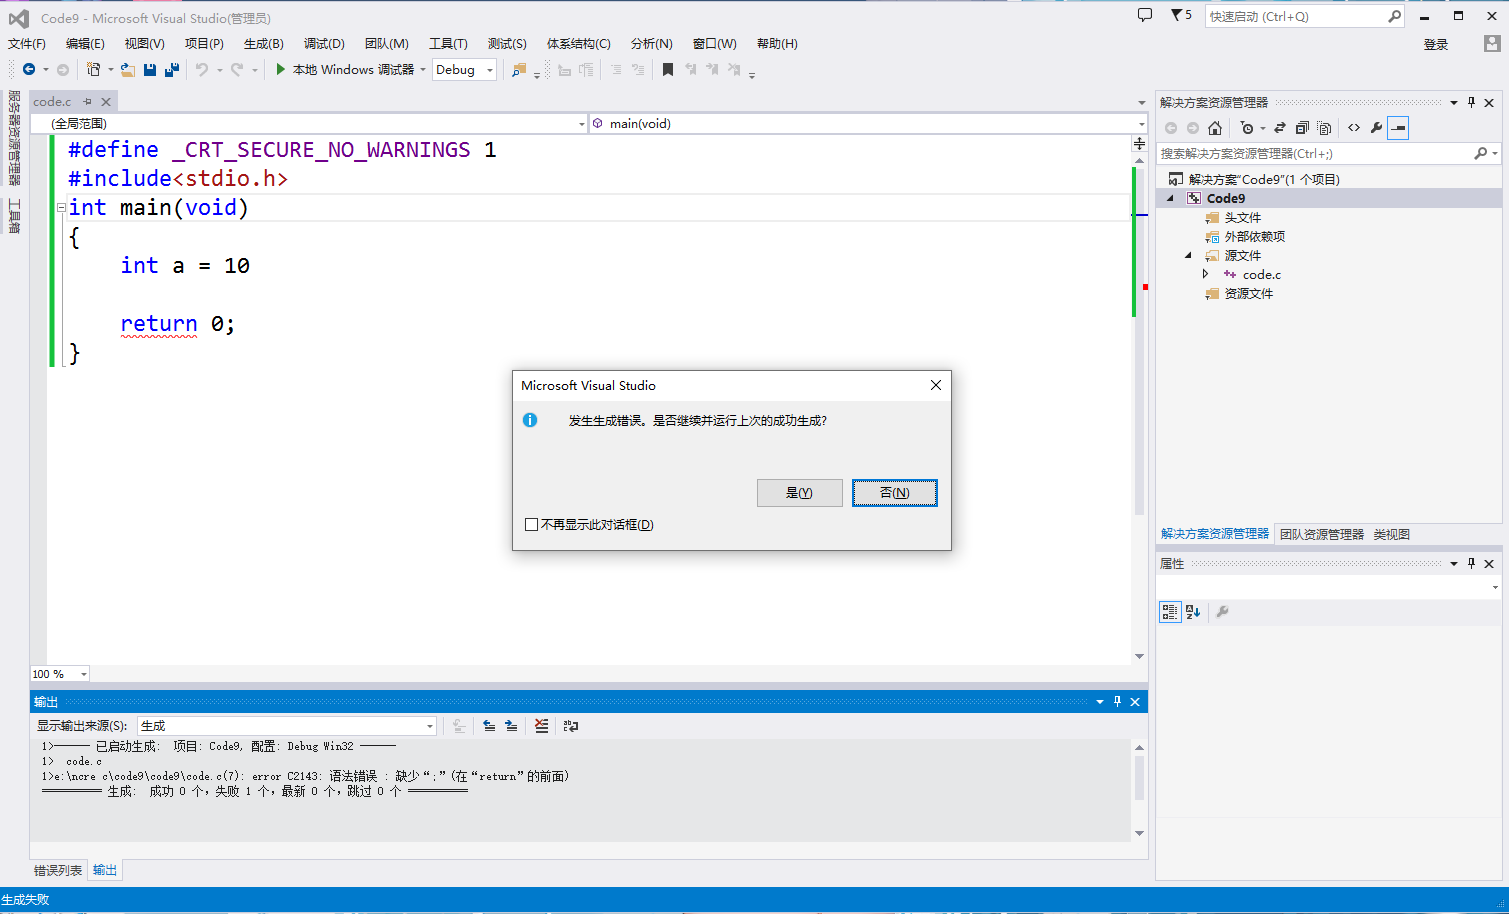The height and width of the screenshot is (914, 1509).
Task: Open 生成(B) menu
Action: pos(264,44)
